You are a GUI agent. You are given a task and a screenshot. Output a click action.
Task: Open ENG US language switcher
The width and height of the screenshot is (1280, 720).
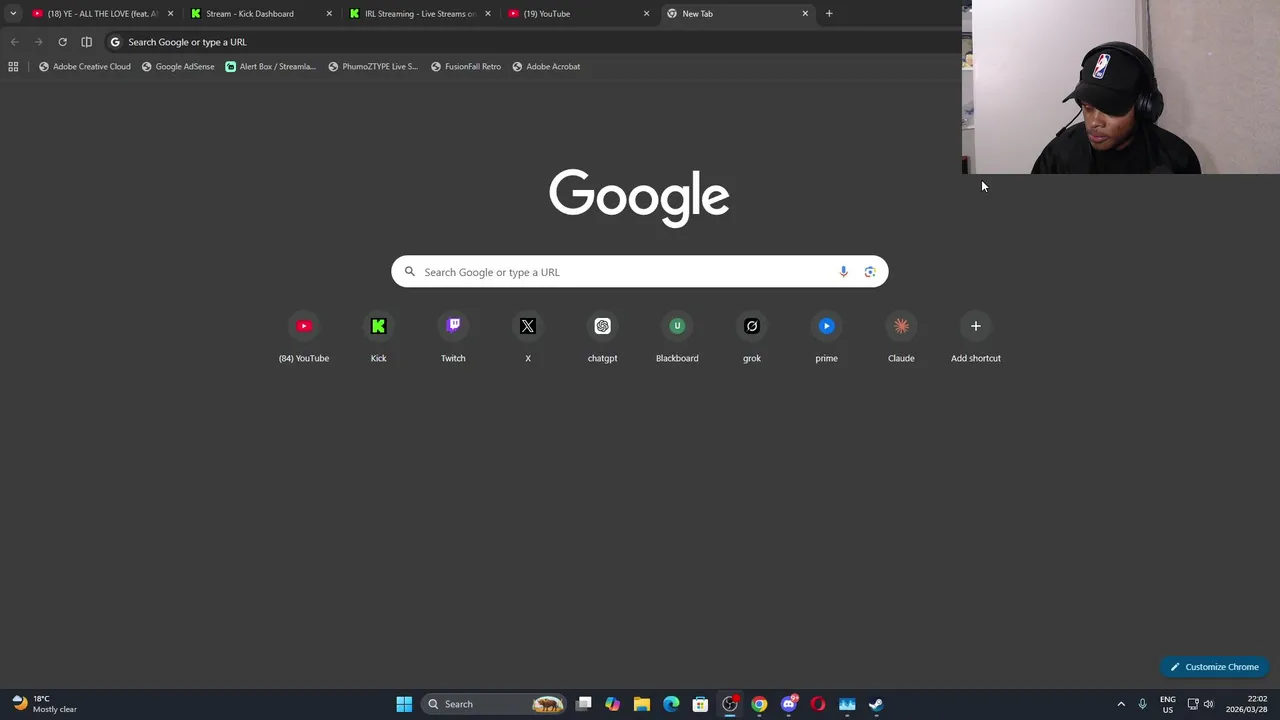[1167, 704]
